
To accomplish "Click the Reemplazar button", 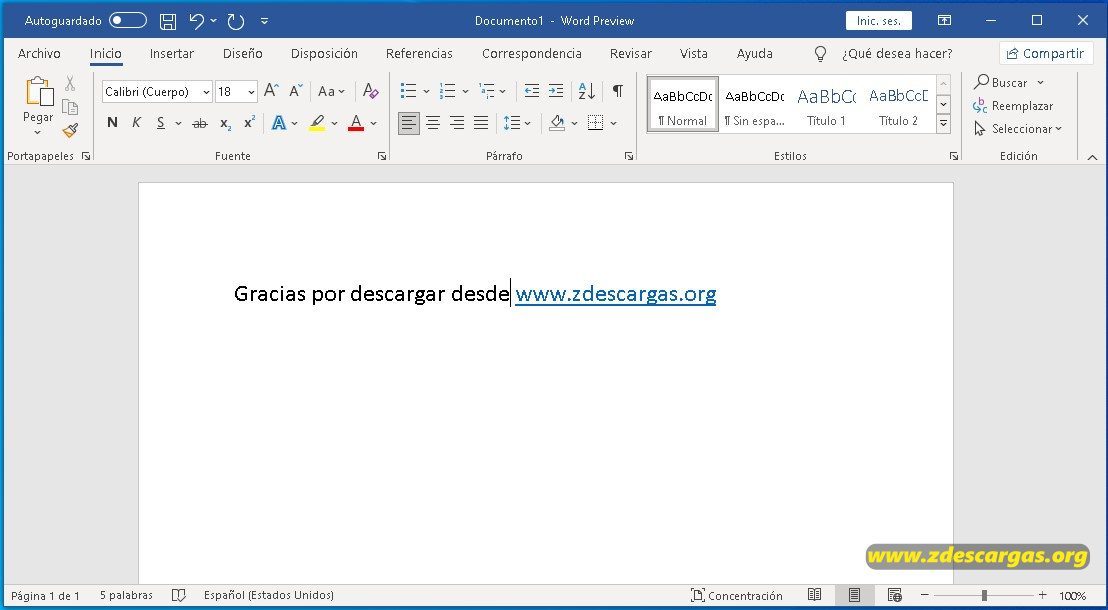I will (x=1013, y=106).
